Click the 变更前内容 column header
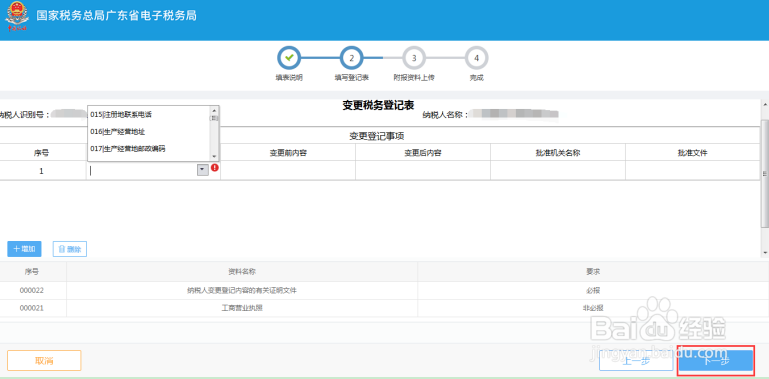The image size is (769, 379). [x=288, y=152]
